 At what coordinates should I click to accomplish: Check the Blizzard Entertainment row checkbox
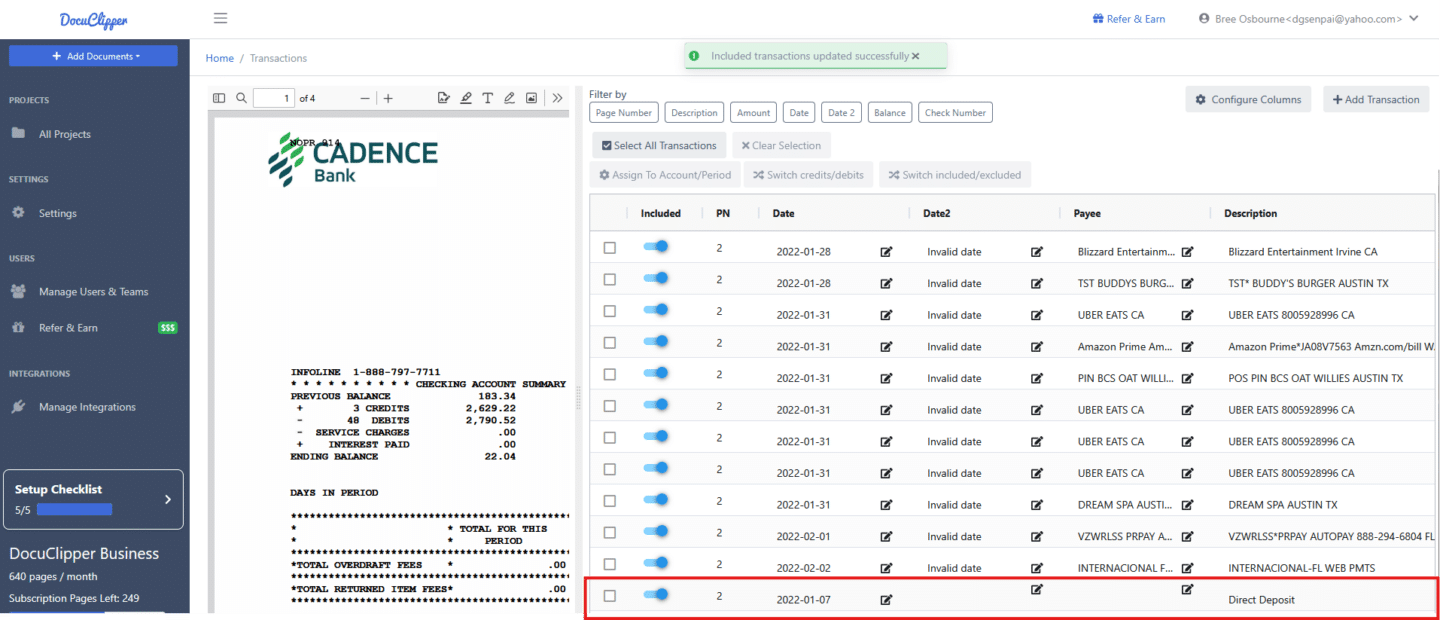coord(610,248)
